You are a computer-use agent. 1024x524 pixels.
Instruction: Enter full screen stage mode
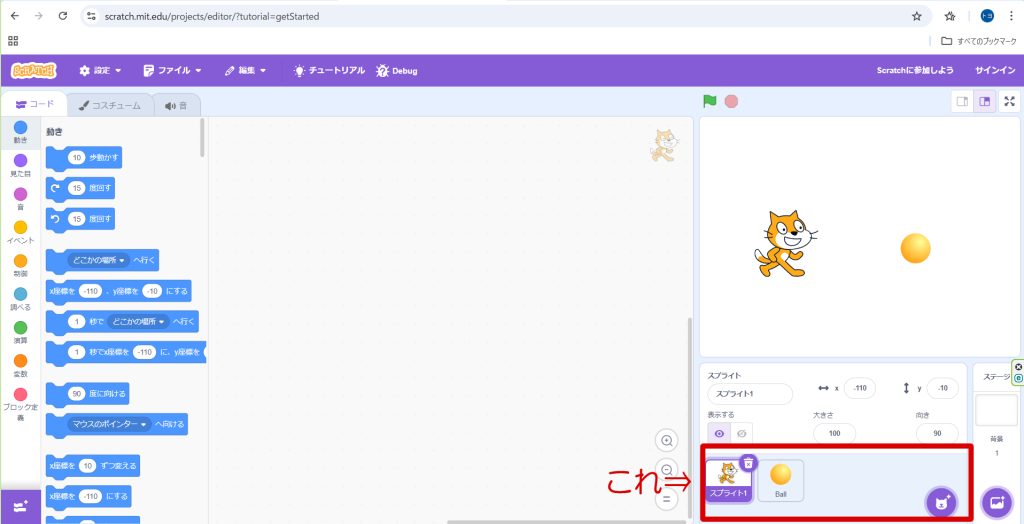click(x=1010, y=101)
